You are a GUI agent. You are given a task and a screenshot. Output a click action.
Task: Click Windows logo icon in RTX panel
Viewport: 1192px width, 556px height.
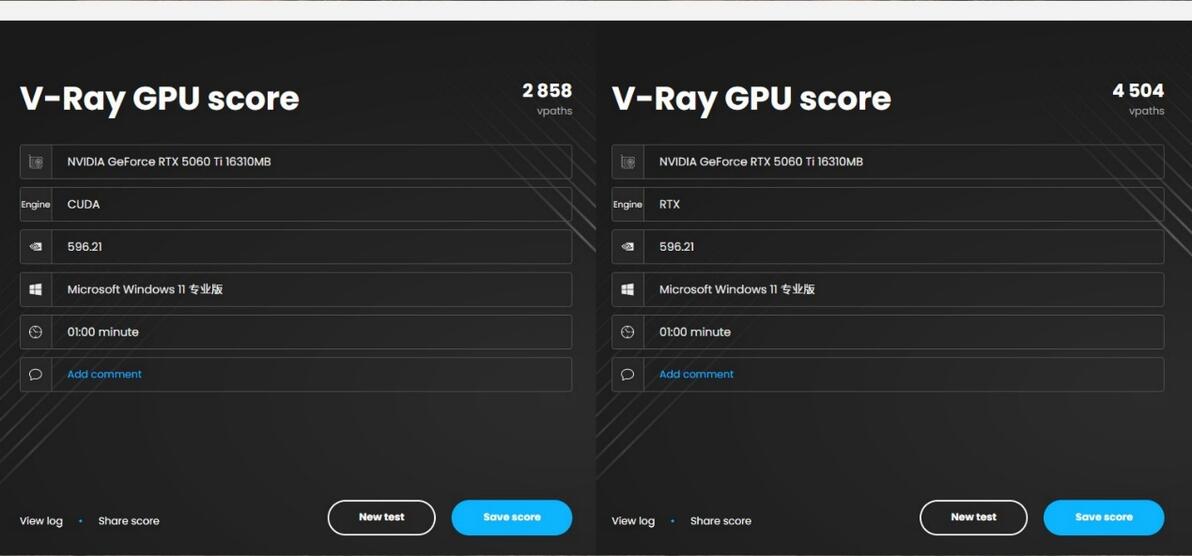click(x=628, y=290)
